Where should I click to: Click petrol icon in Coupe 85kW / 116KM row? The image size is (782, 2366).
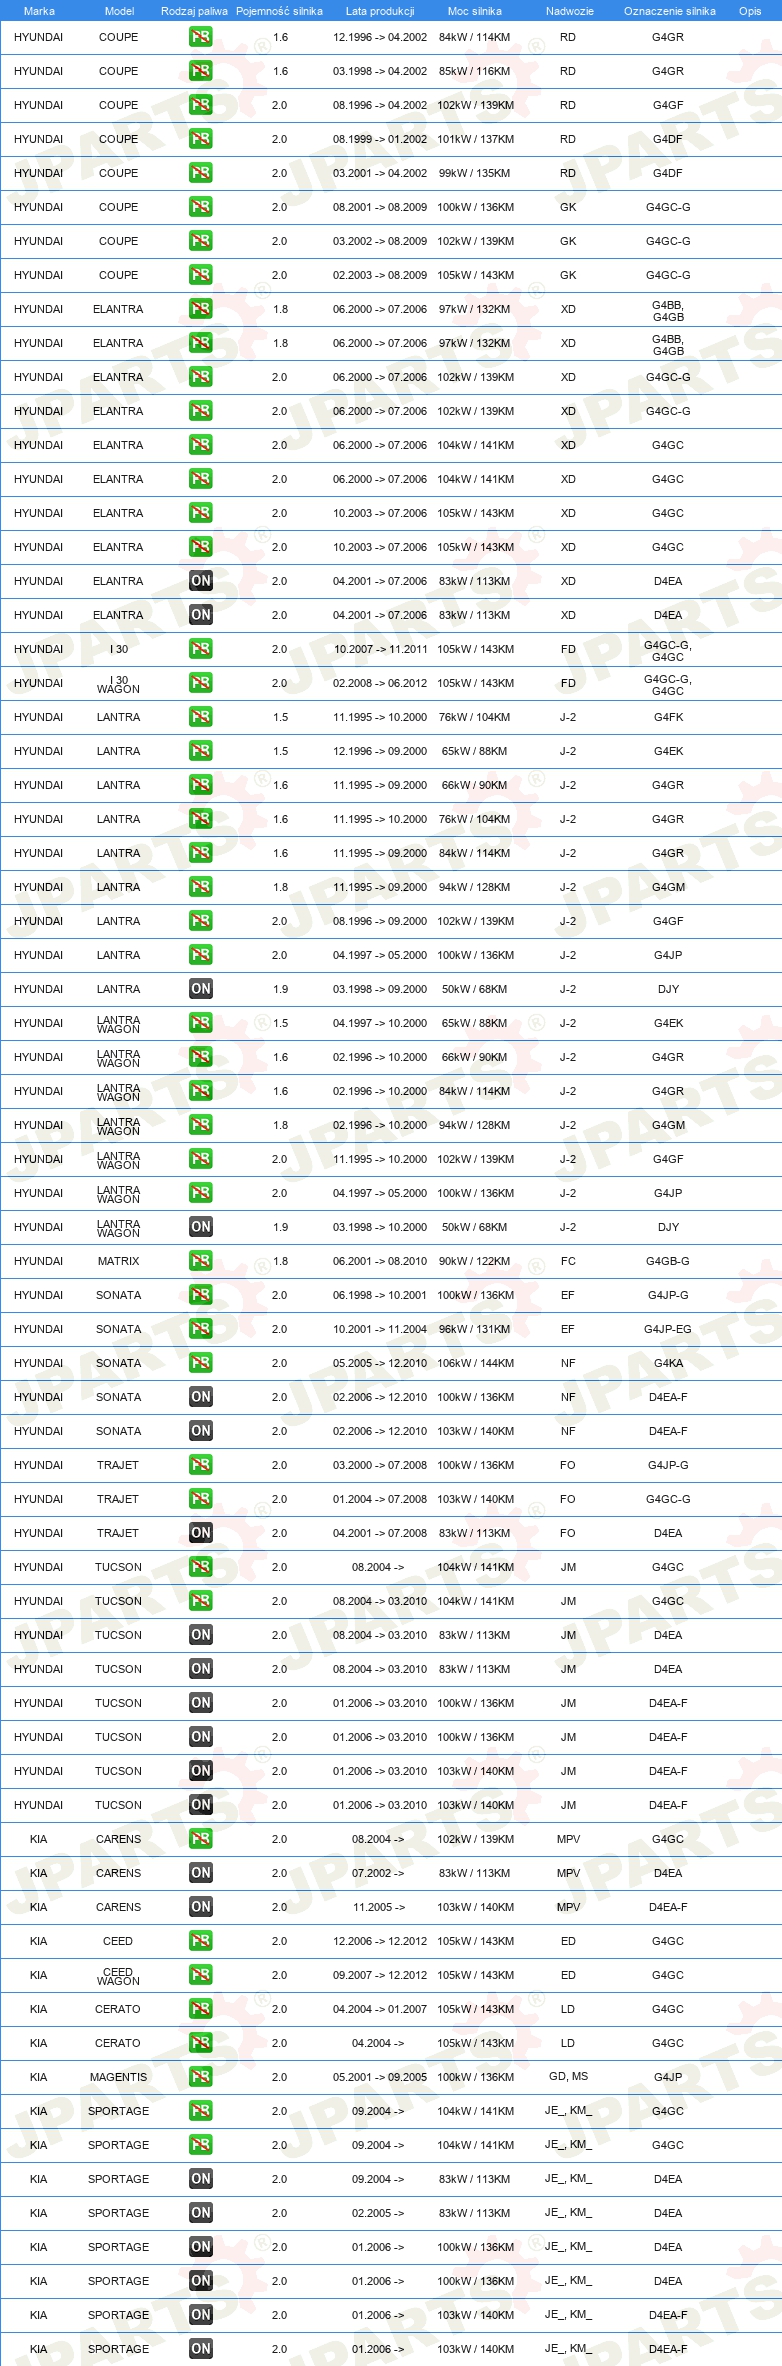click(x=201, y=71)
